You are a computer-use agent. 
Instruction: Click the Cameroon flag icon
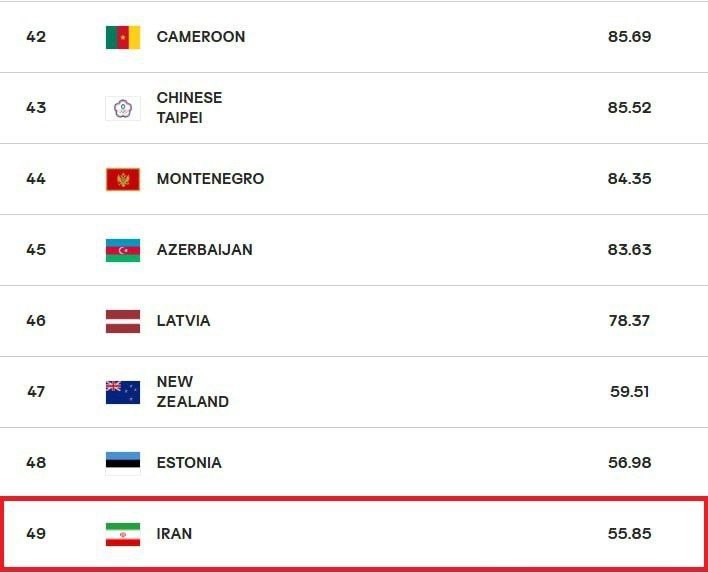pyautogui.click(x=123, y=37)
